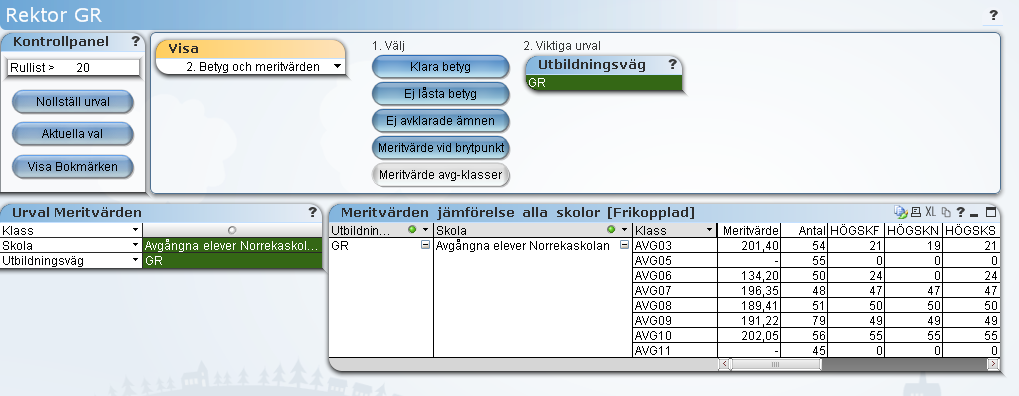1019x396 pixels.
Task: Click the Utbildningsväg listbox help icon
Action: [672, 64]
